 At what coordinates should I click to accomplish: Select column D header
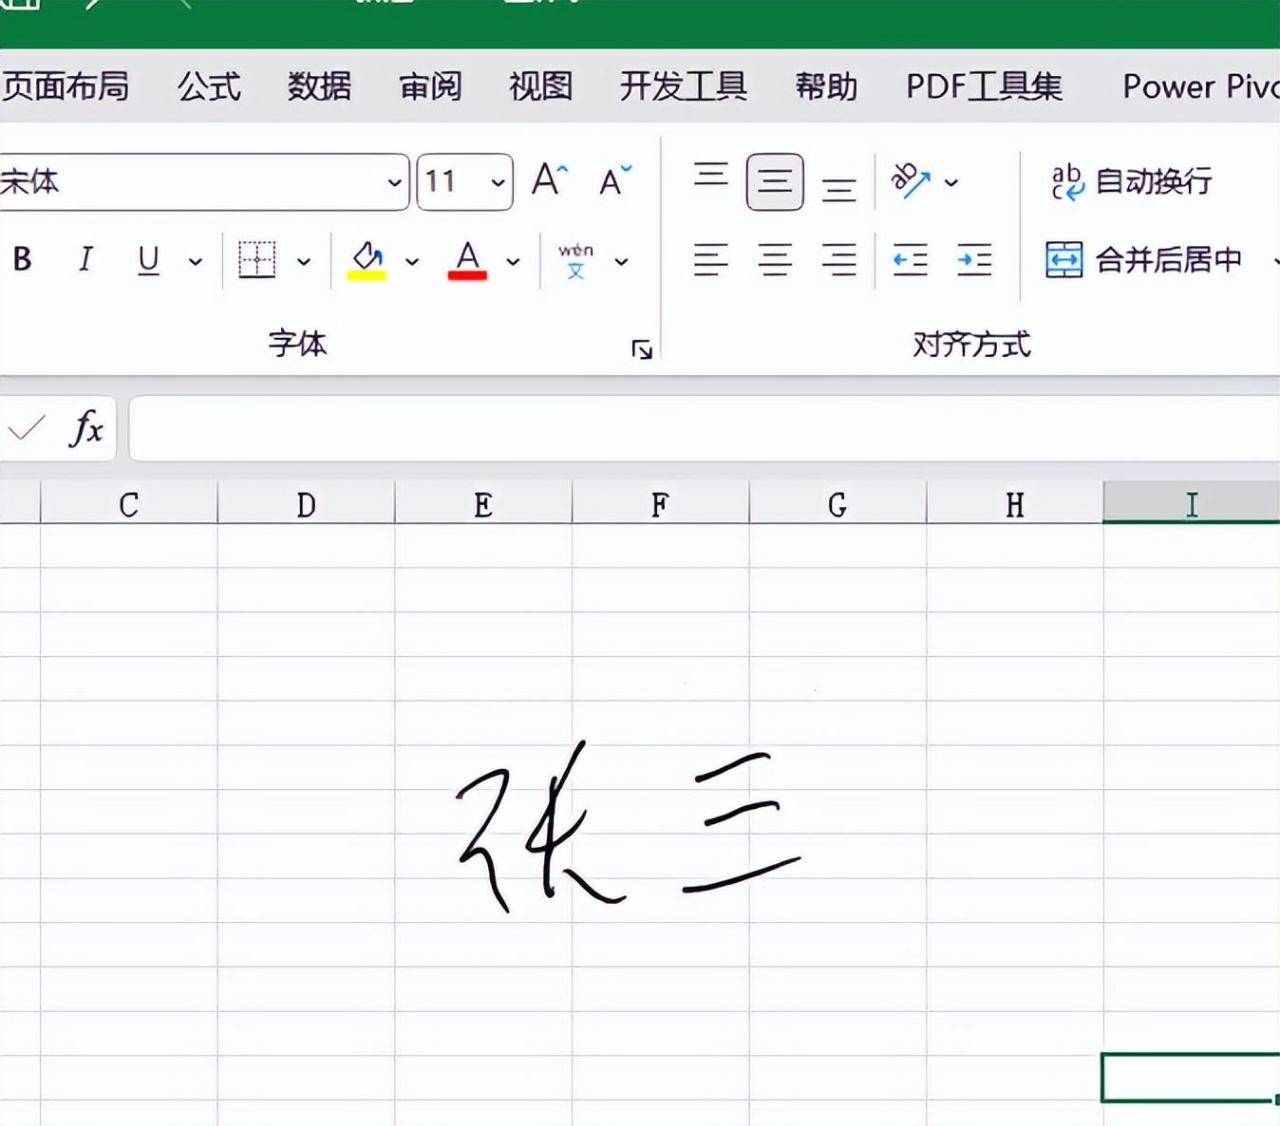[x=306, y=504]
